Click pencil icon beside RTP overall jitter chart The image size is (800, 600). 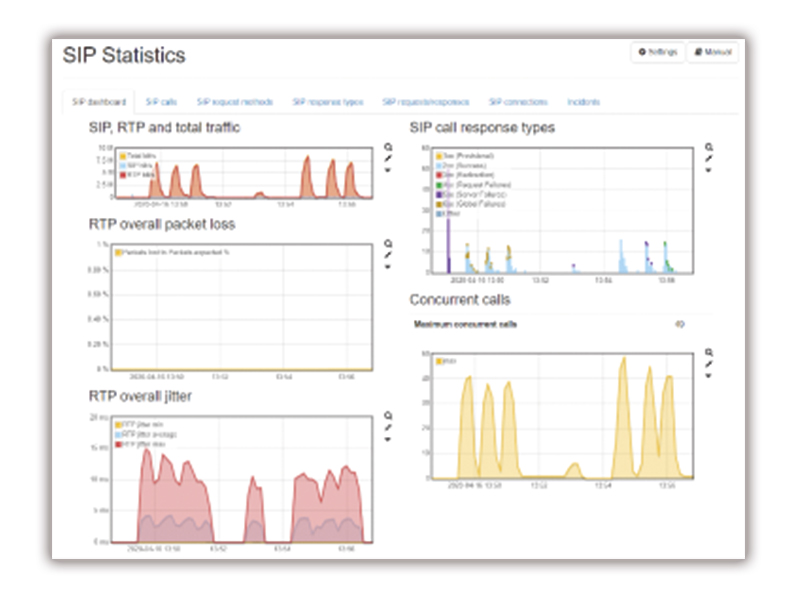pyautogui.click(x=387, y=428)
